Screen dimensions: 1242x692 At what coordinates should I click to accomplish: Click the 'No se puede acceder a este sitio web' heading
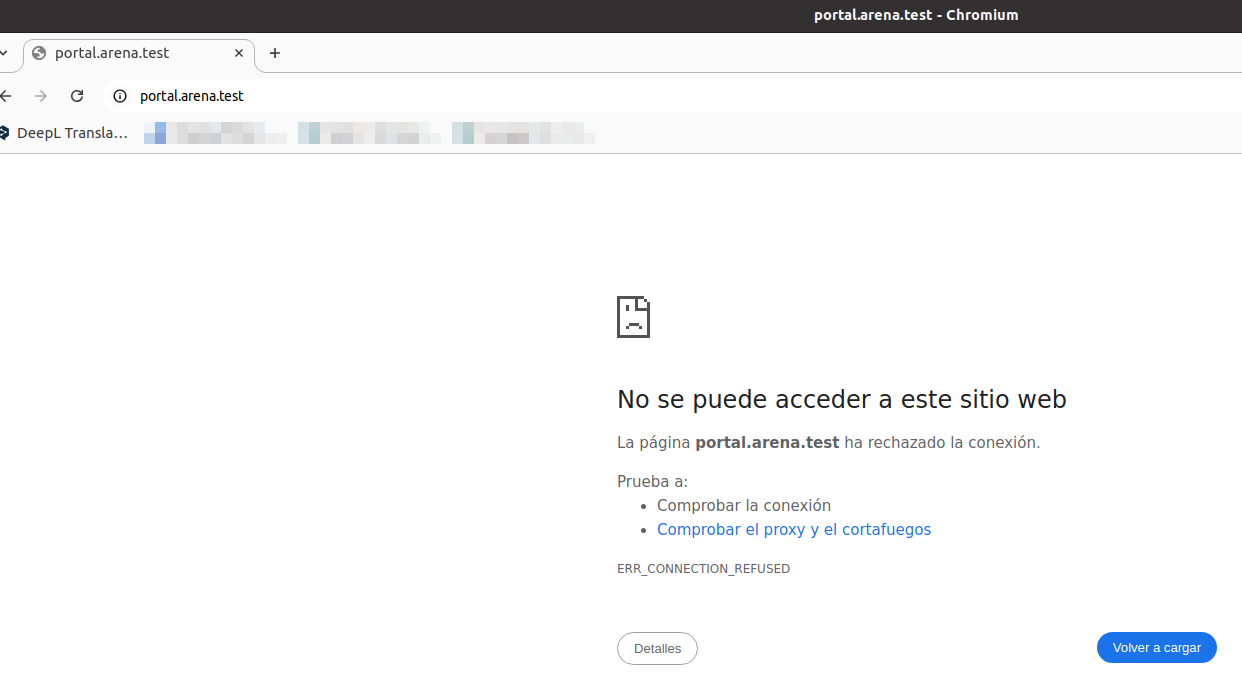(842, 399)
